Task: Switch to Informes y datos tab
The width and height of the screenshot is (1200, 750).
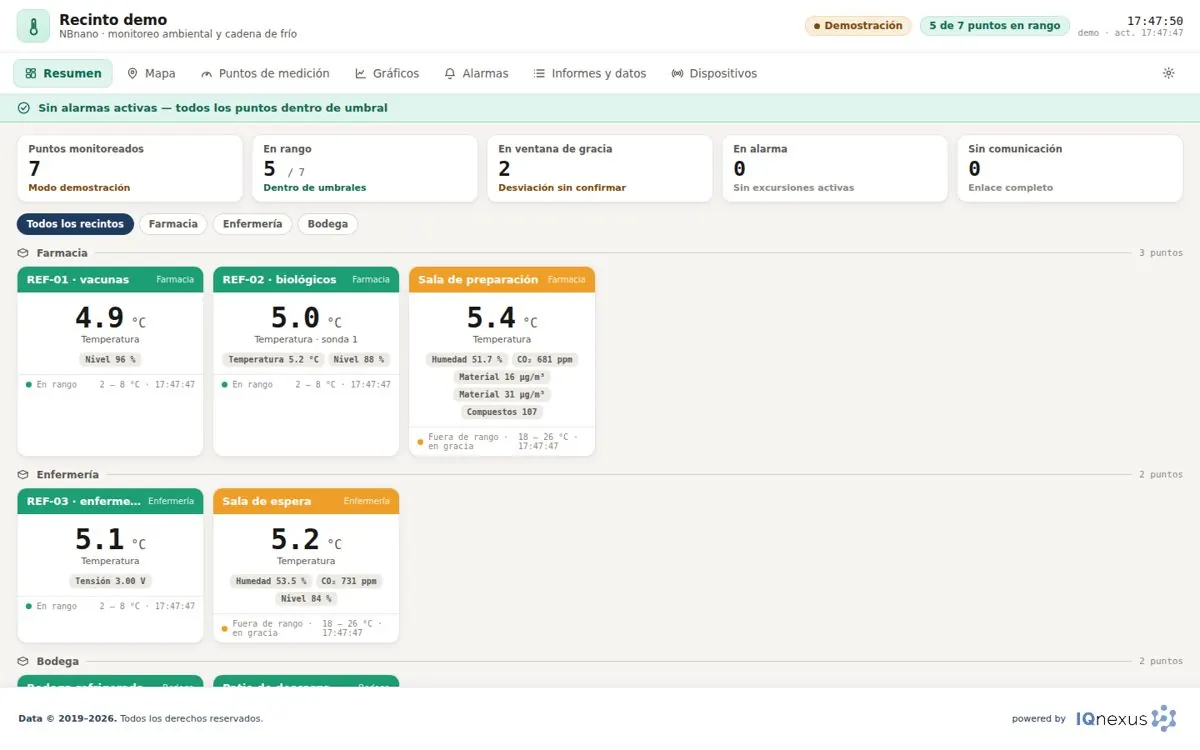Action: (x=590, y=73)
